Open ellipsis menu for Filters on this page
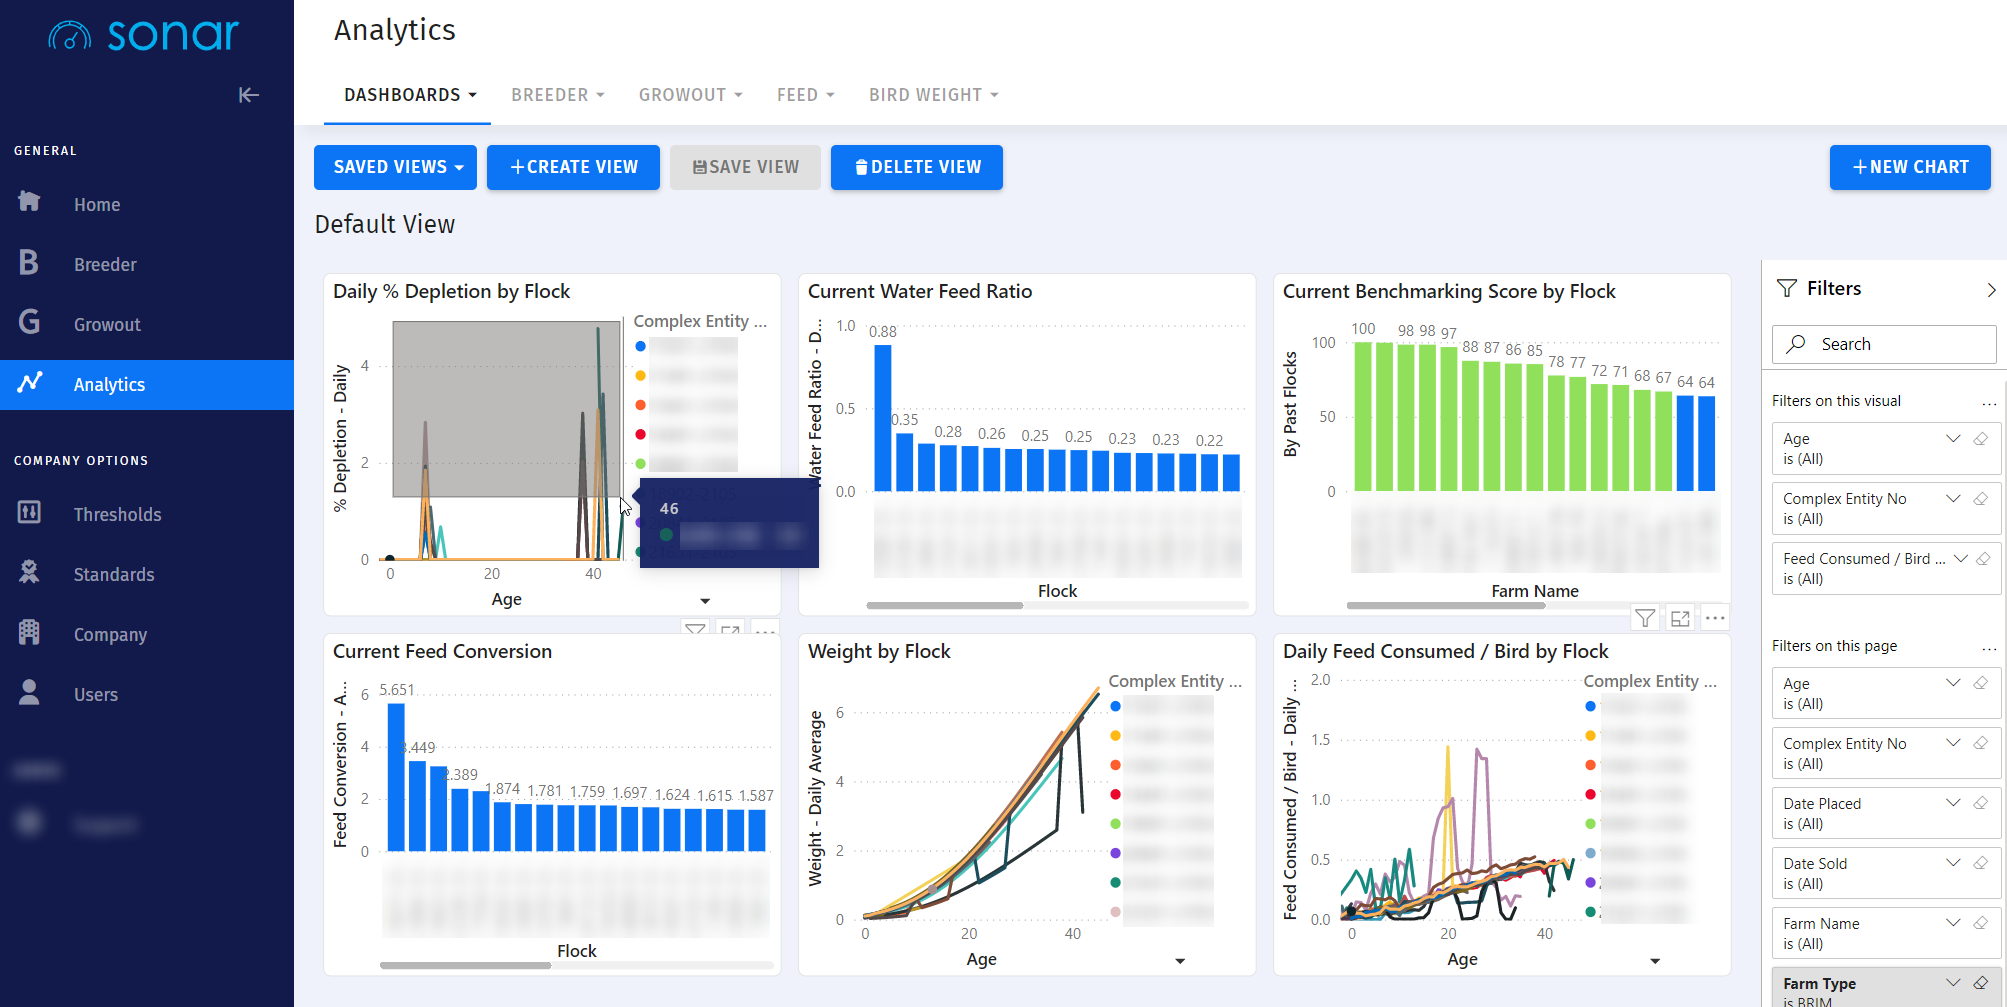 click(1989, 648)
